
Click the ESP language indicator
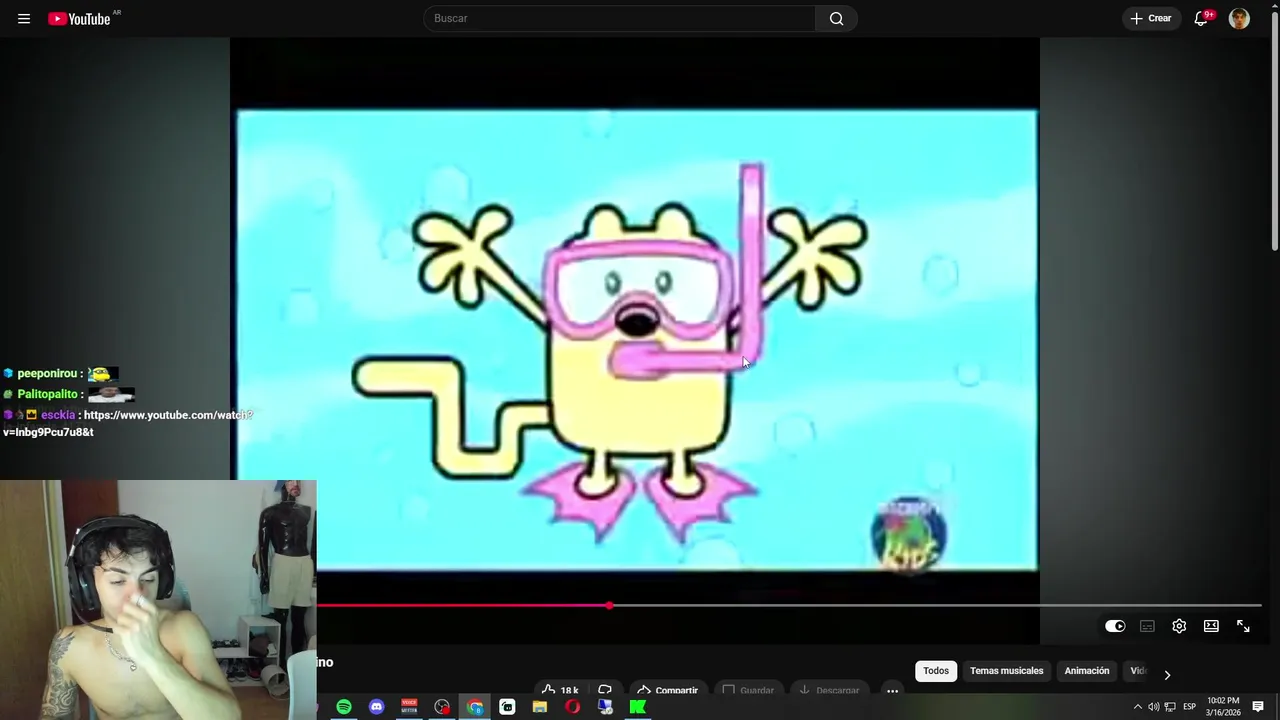point(1189,707)
